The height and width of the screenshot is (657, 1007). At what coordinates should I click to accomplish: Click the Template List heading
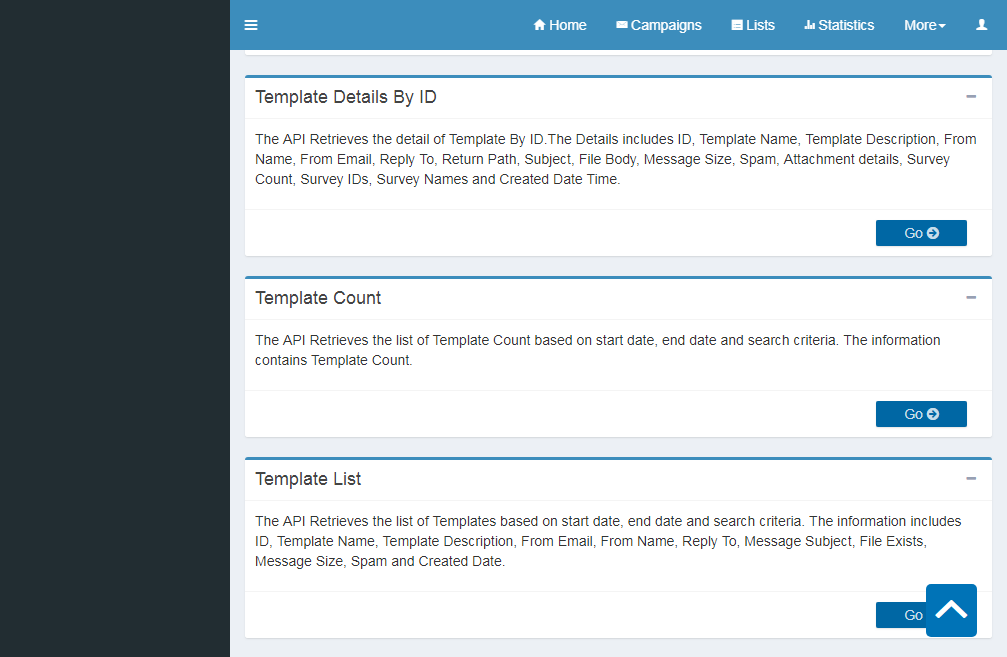click(308, 479)
